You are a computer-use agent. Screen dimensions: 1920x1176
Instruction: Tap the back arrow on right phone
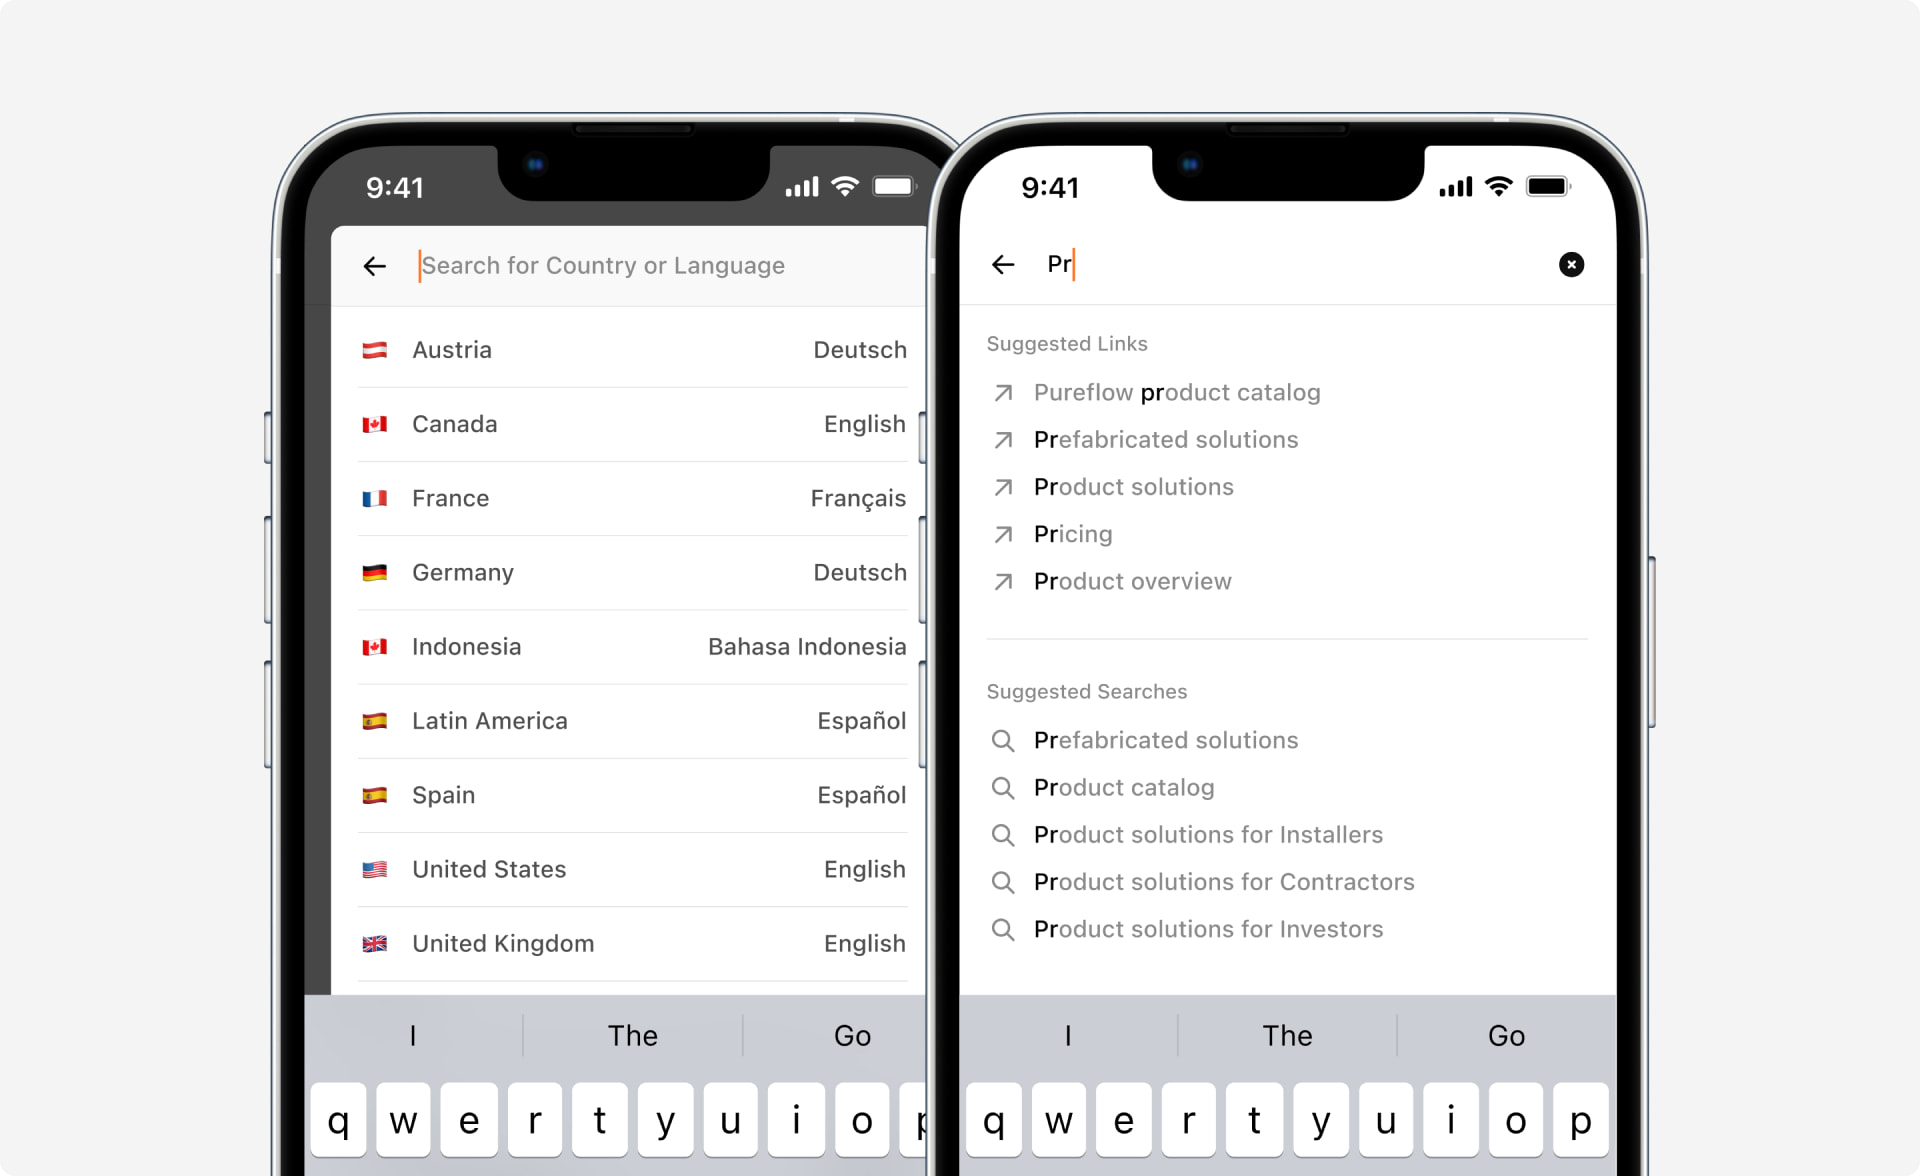pos(1003,263)
